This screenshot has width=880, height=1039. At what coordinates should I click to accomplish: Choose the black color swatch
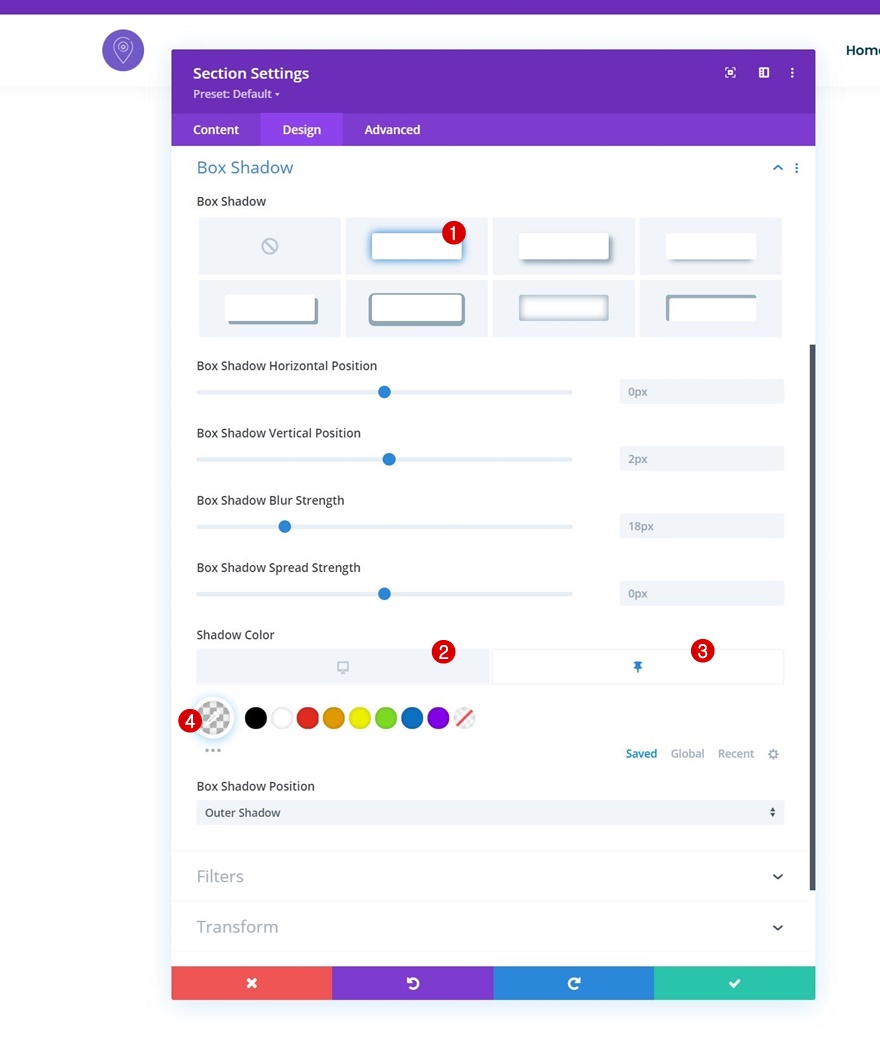256,718
